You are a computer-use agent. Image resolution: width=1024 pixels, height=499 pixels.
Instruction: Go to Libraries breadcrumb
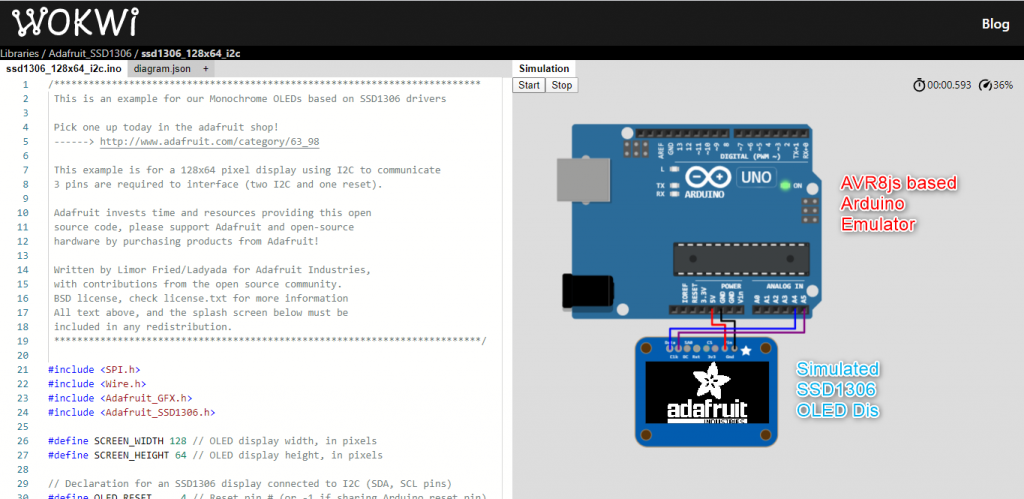tap(20, 54)
